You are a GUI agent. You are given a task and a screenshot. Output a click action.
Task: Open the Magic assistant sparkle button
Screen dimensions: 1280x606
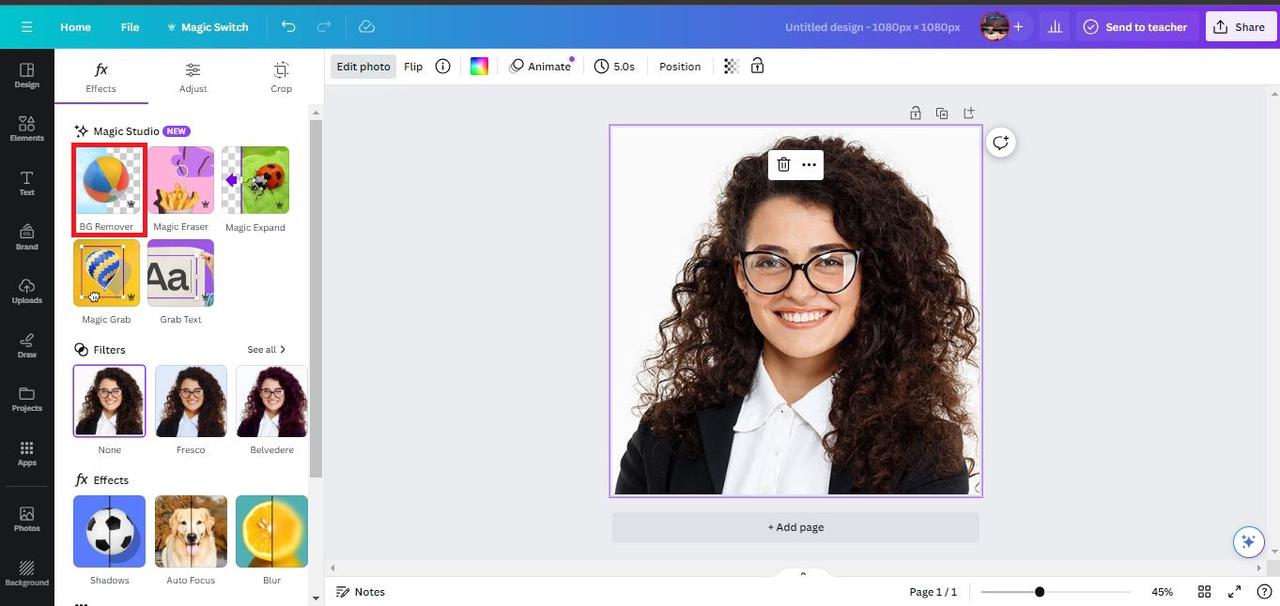pos(1248,541)
